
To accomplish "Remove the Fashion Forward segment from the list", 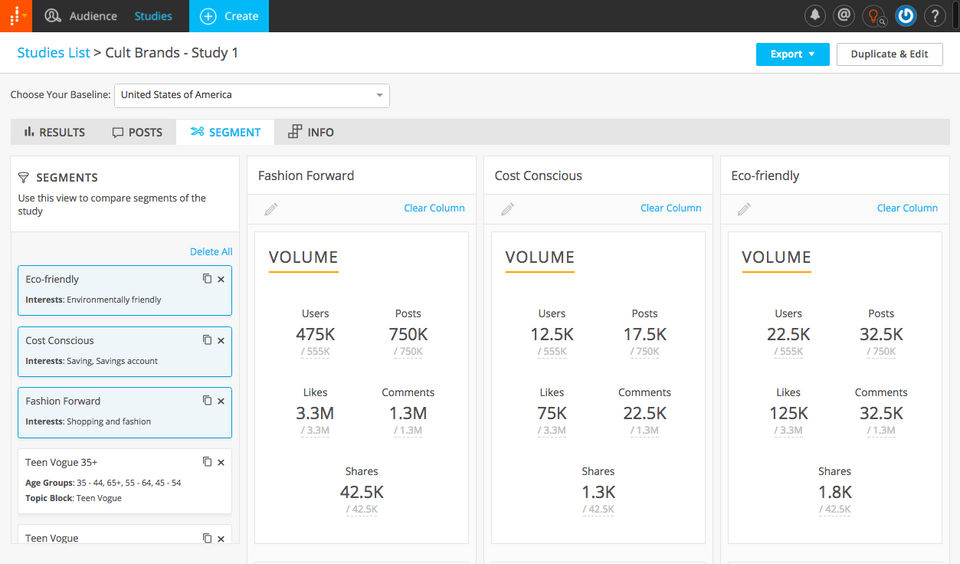I will point(221,401).
